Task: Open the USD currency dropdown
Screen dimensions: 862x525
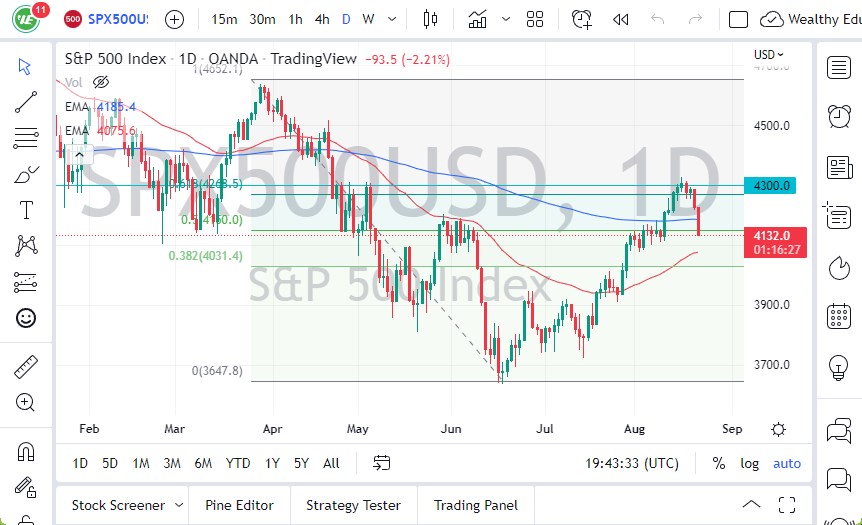Action: point(768,54)
